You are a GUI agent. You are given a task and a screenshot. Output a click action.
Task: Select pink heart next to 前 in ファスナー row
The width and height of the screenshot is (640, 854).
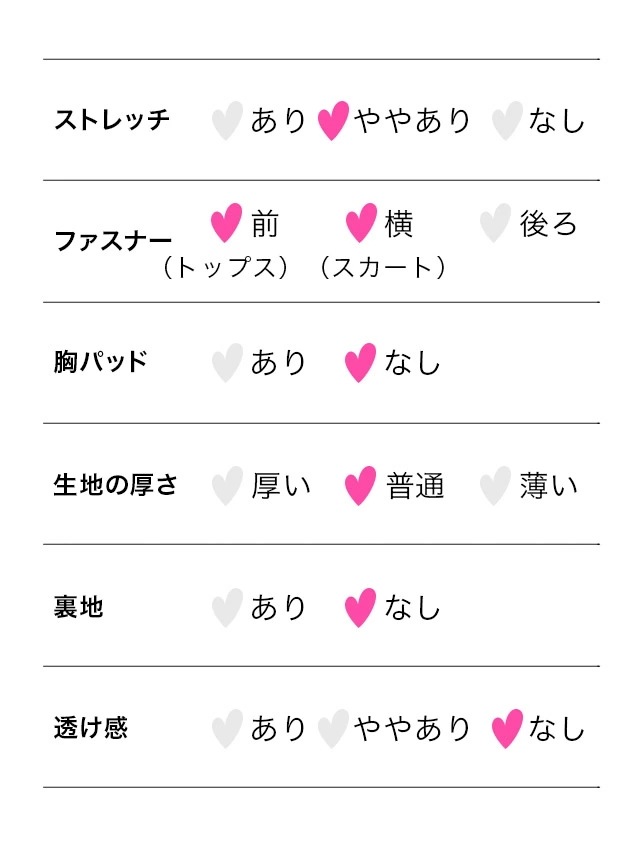click(226, 223)
